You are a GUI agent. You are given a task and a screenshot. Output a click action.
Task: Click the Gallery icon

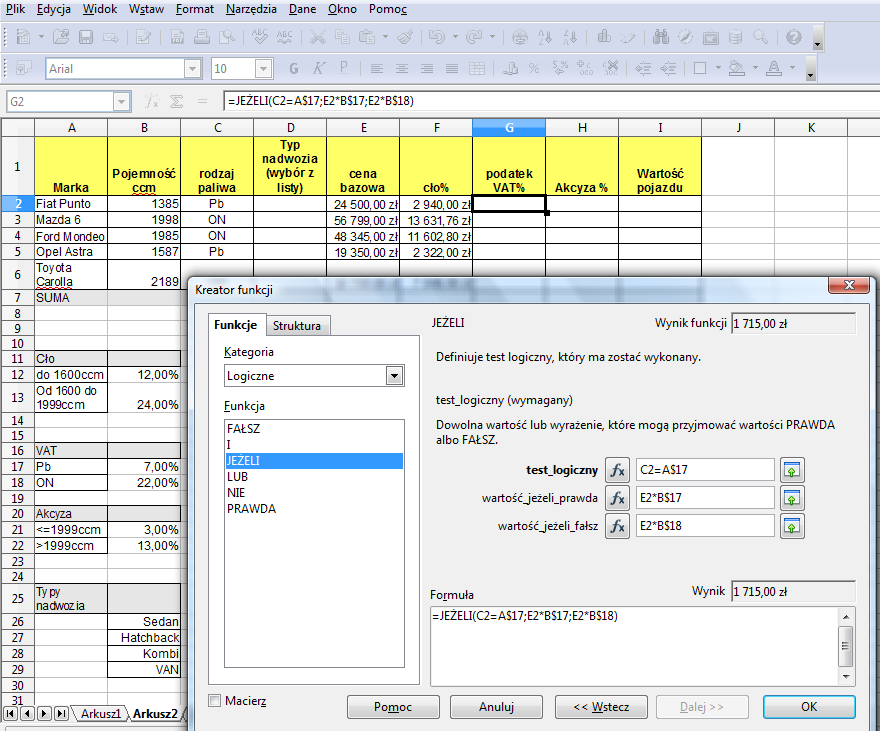[x=711, y=37]
